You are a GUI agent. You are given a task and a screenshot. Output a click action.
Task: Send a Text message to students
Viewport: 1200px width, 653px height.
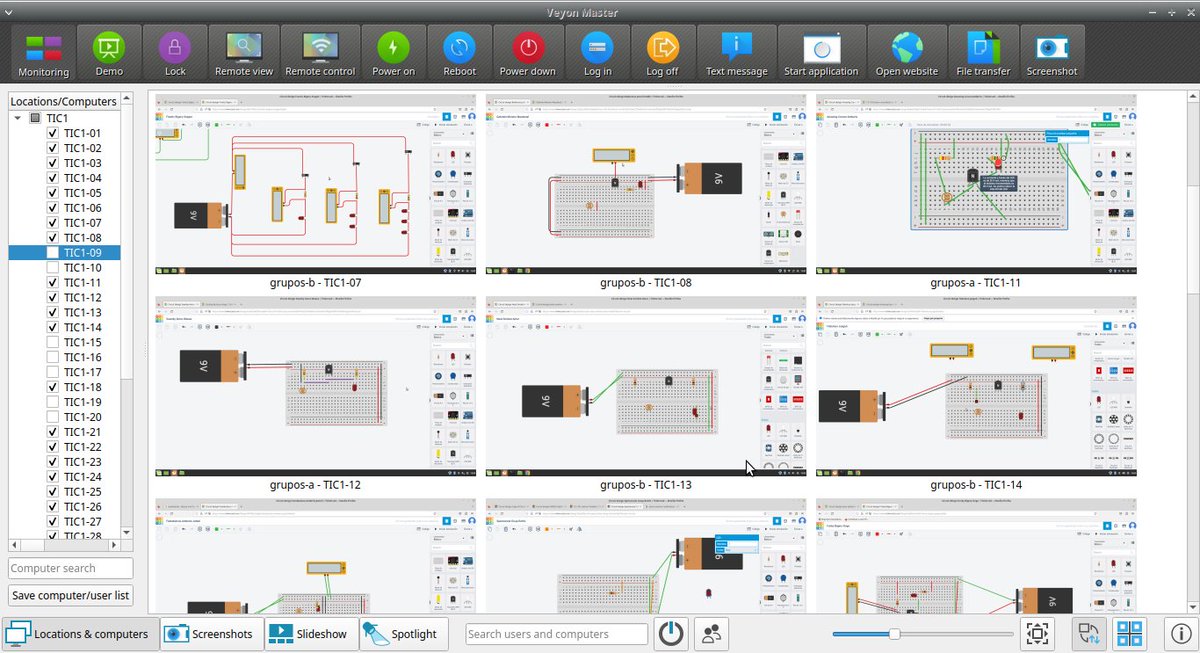(x=737, y=52)
